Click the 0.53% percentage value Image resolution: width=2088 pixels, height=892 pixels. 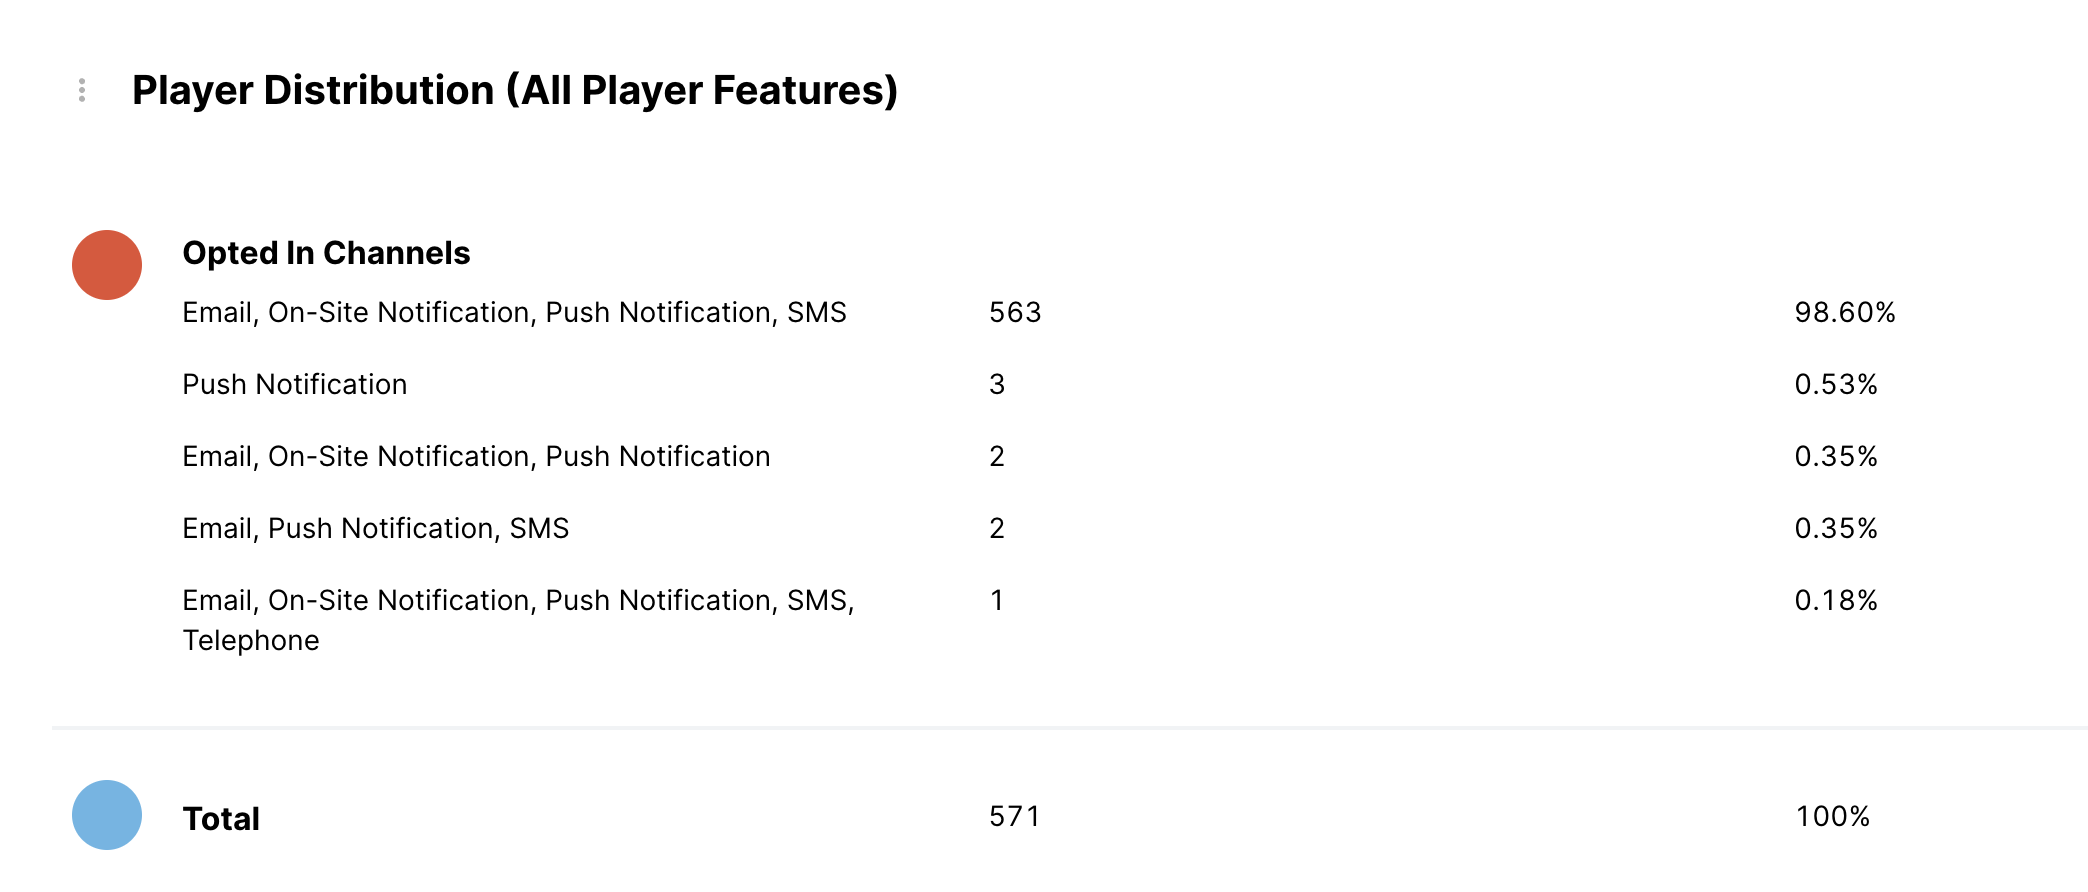1835,385
